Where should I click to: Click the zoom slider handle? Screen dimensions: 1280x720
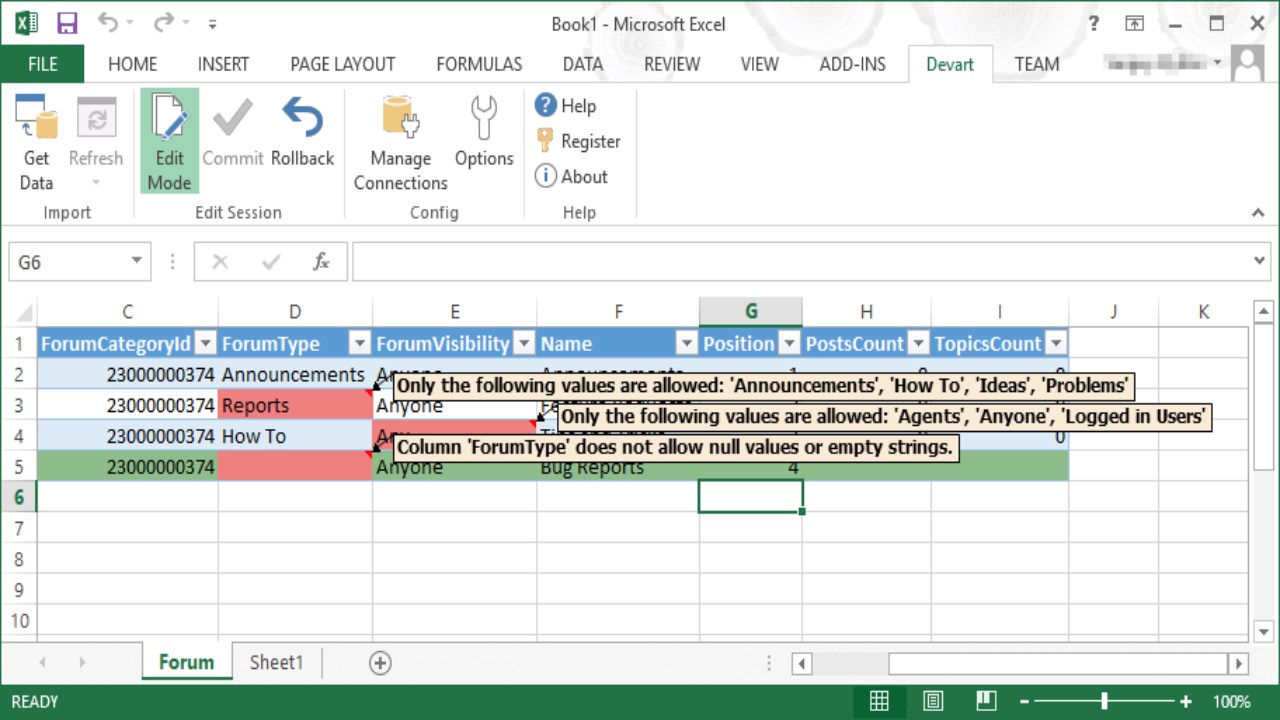(x=1104, y=701)
